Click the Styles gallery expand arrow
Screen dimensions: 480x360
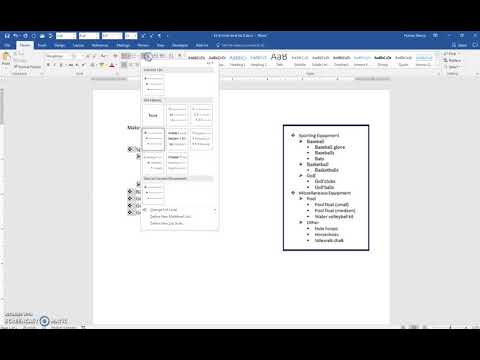coord(438,66)
